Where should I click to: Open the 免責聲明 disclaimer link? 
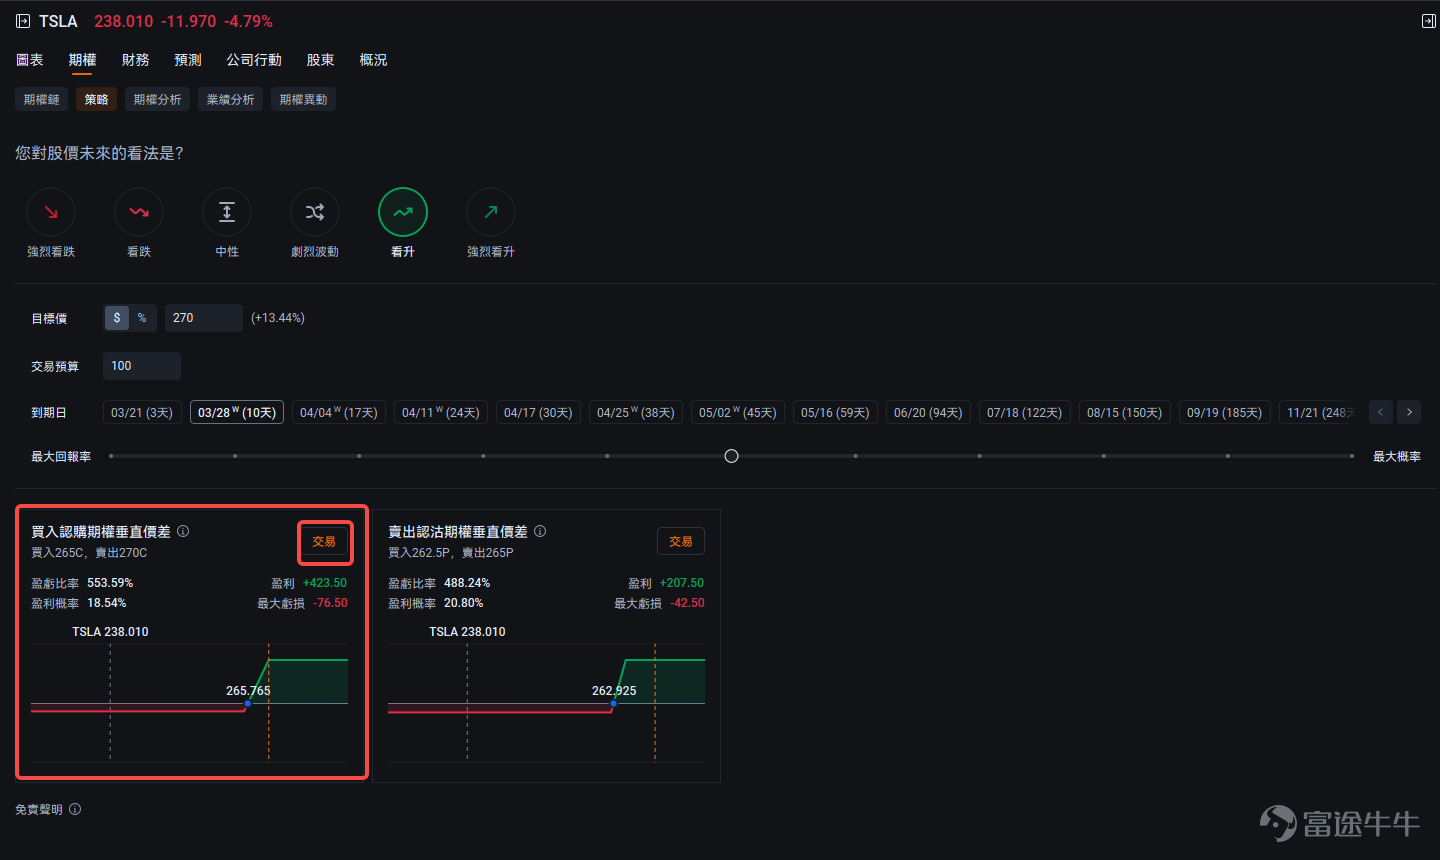point(39,809)
